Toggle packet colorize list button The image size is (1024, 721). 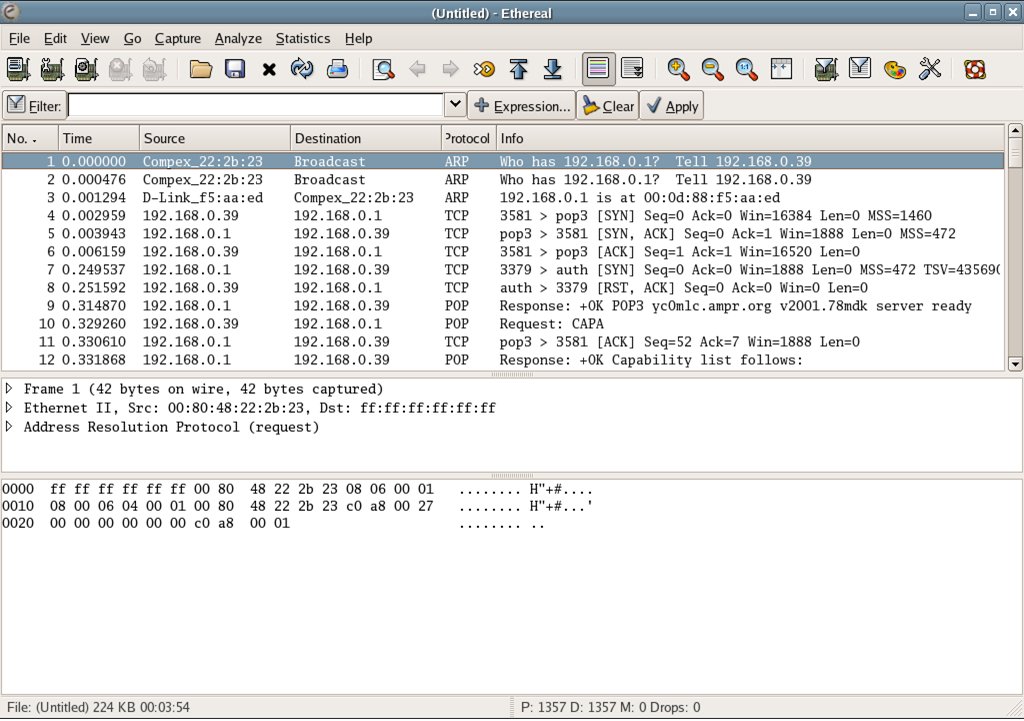[x=598, y=69]
